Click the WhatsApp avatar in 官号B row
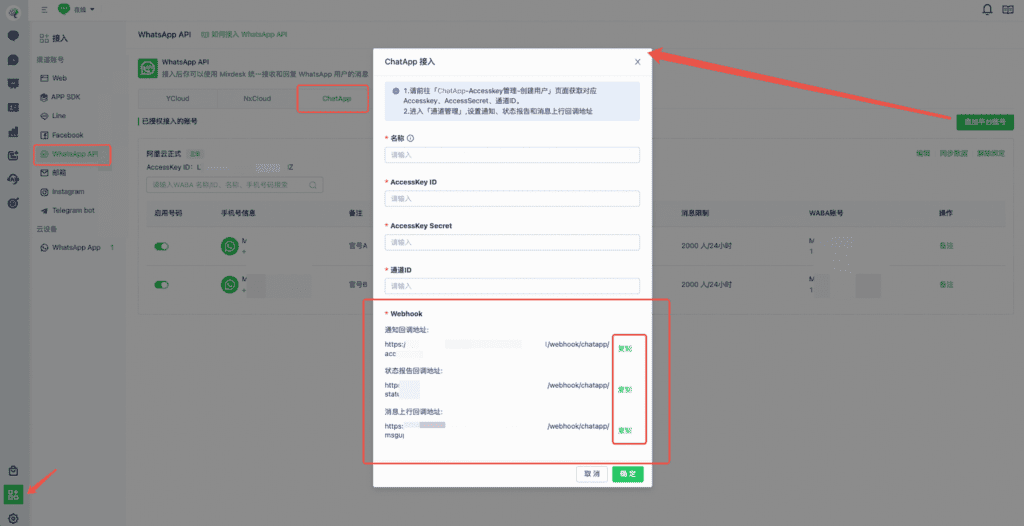Image resolution: width=1024 pixels, height=526 pixels. point(230,285)
